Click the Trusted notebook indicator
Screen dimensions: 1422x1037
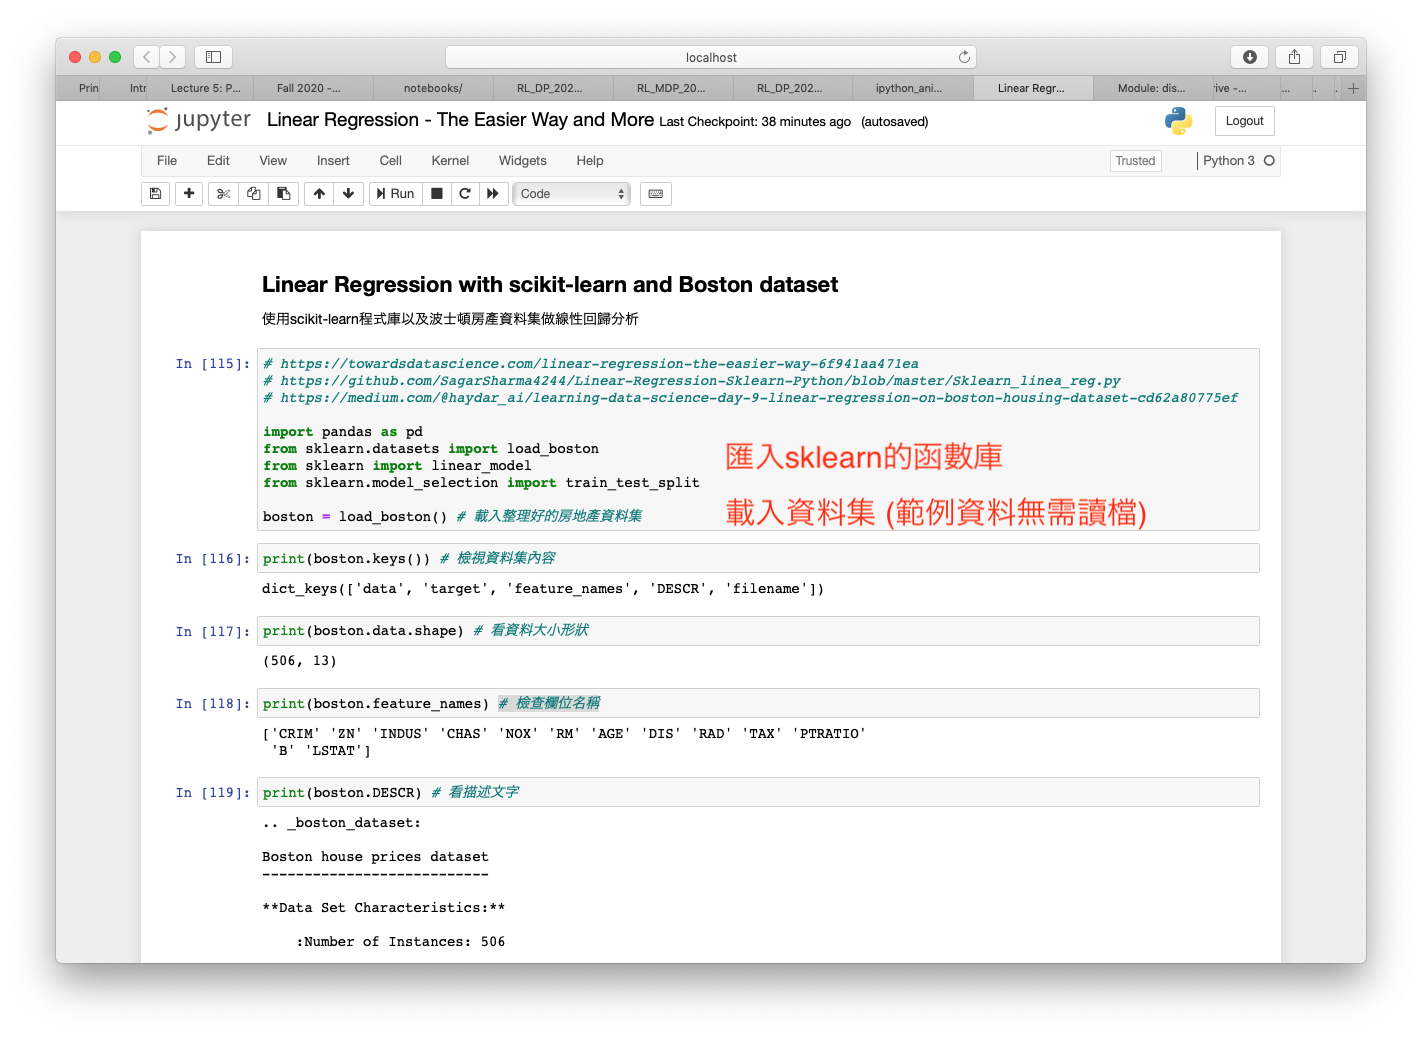pos(1135,161)
